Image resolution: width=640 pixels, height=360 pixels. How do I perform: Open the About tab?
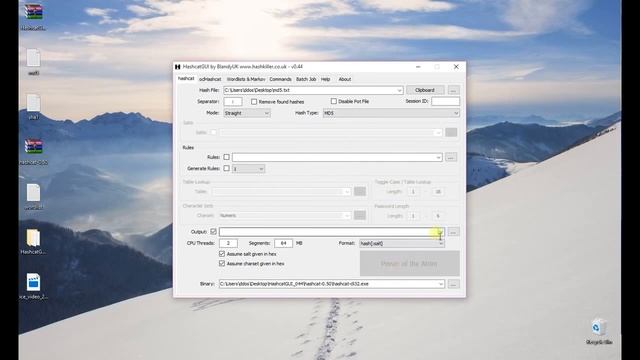tap(344, 79)
